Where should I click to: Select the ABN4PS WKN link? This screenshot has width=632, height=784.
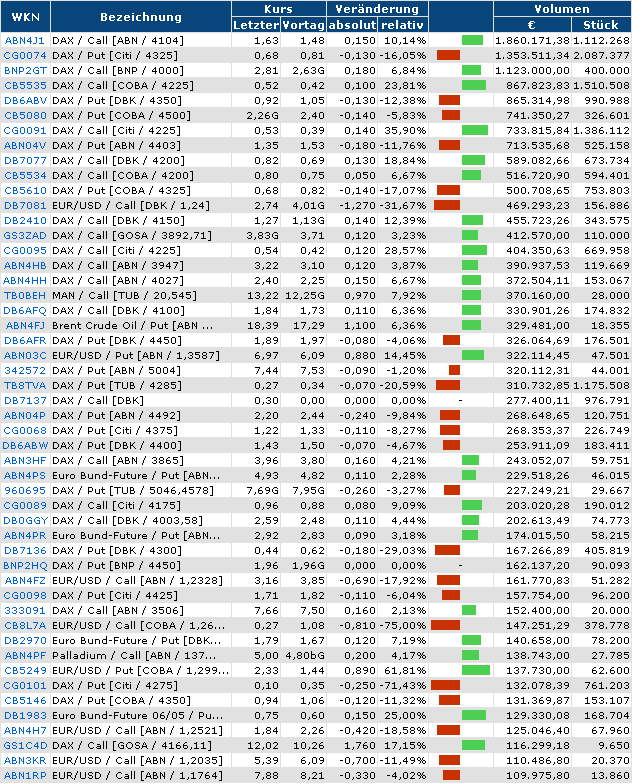pyautogui.click(x=24, y=476)
